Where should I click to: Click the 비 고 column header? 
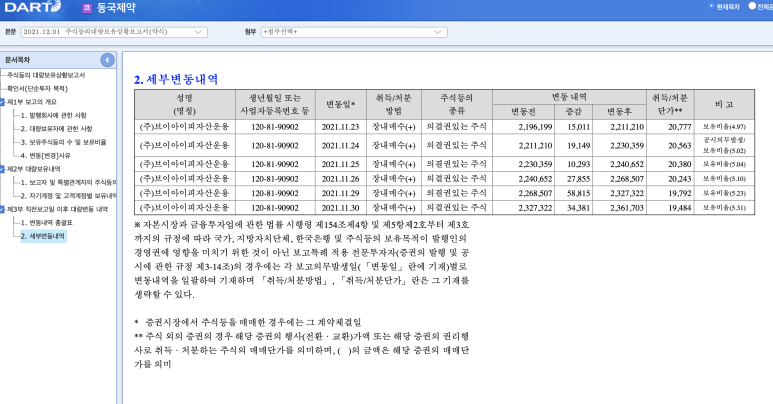(x=724, y=105)
